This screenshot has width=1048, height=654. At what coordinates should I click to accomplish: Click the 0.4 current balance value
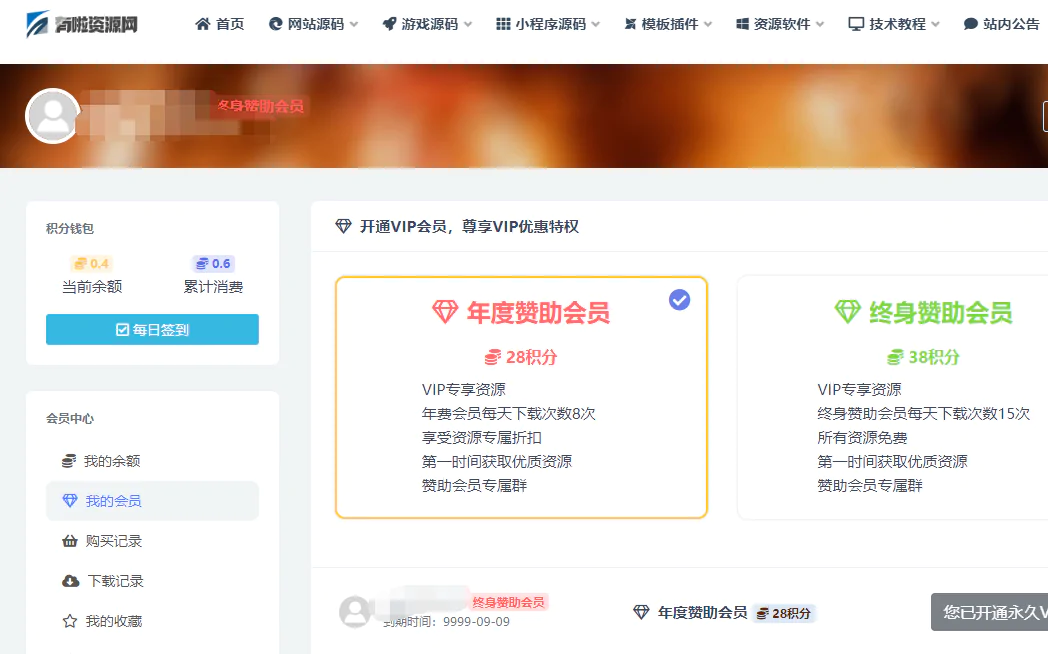92,263
